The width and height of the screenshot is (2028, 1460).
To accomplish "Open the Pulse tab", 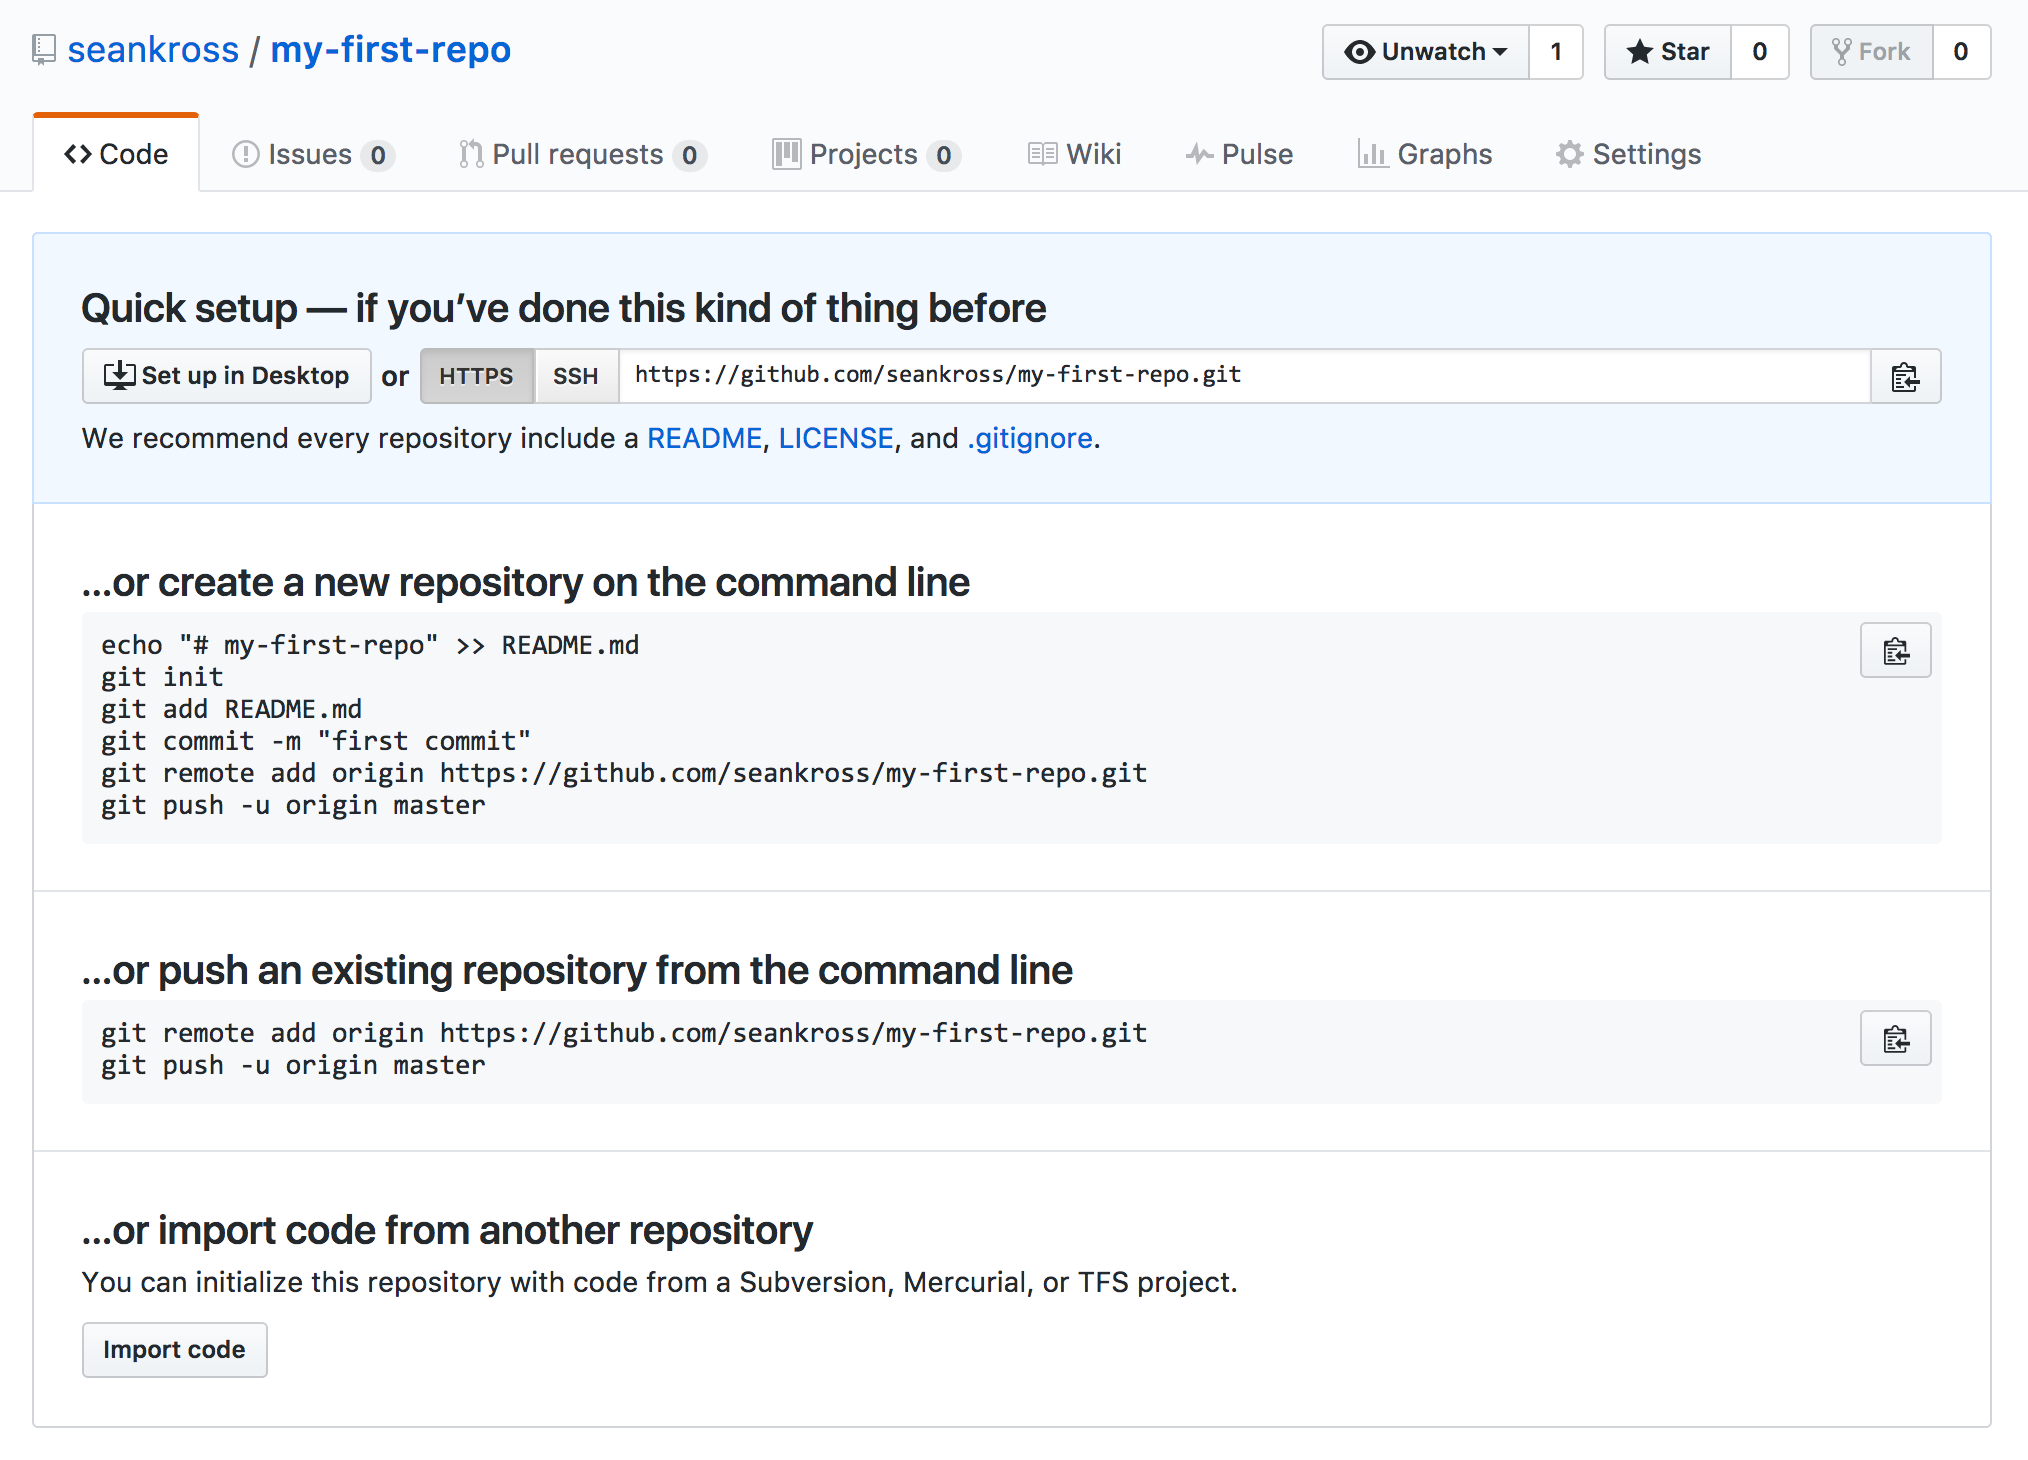I will 1239,155.
